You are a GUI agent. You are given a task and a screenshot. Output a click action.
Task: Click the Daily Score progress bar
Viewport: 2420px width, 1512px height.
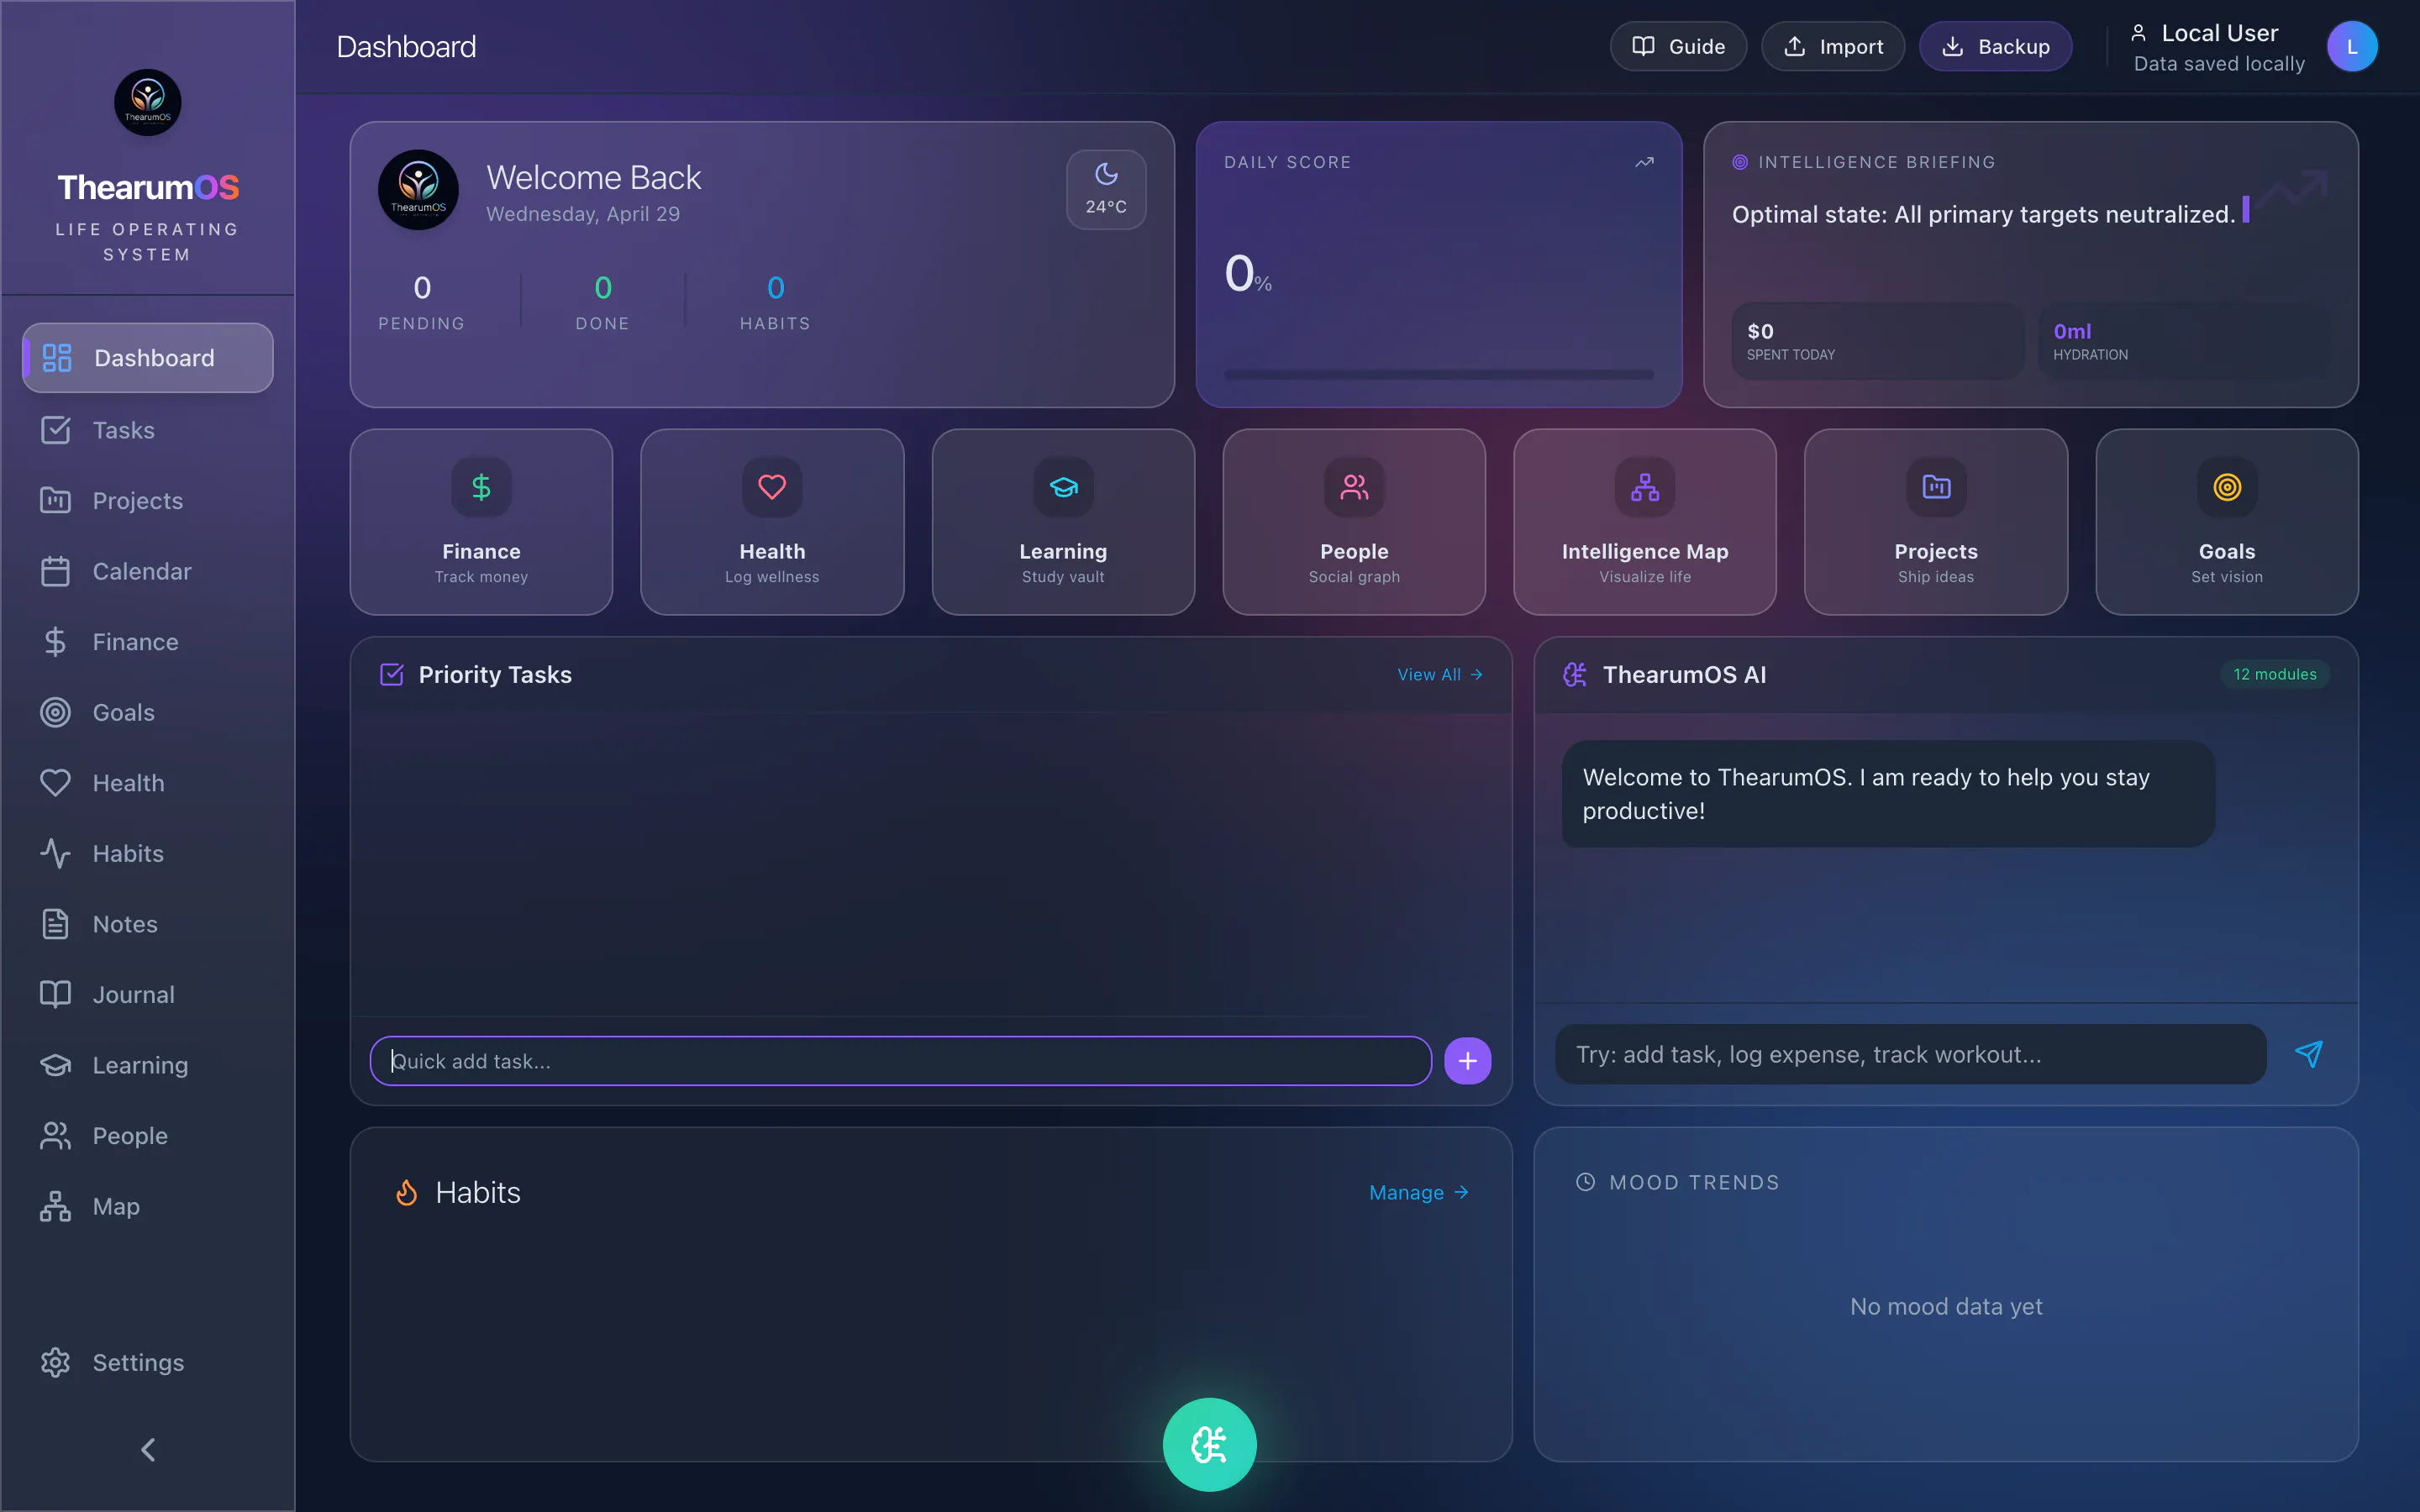point(1438,374)
